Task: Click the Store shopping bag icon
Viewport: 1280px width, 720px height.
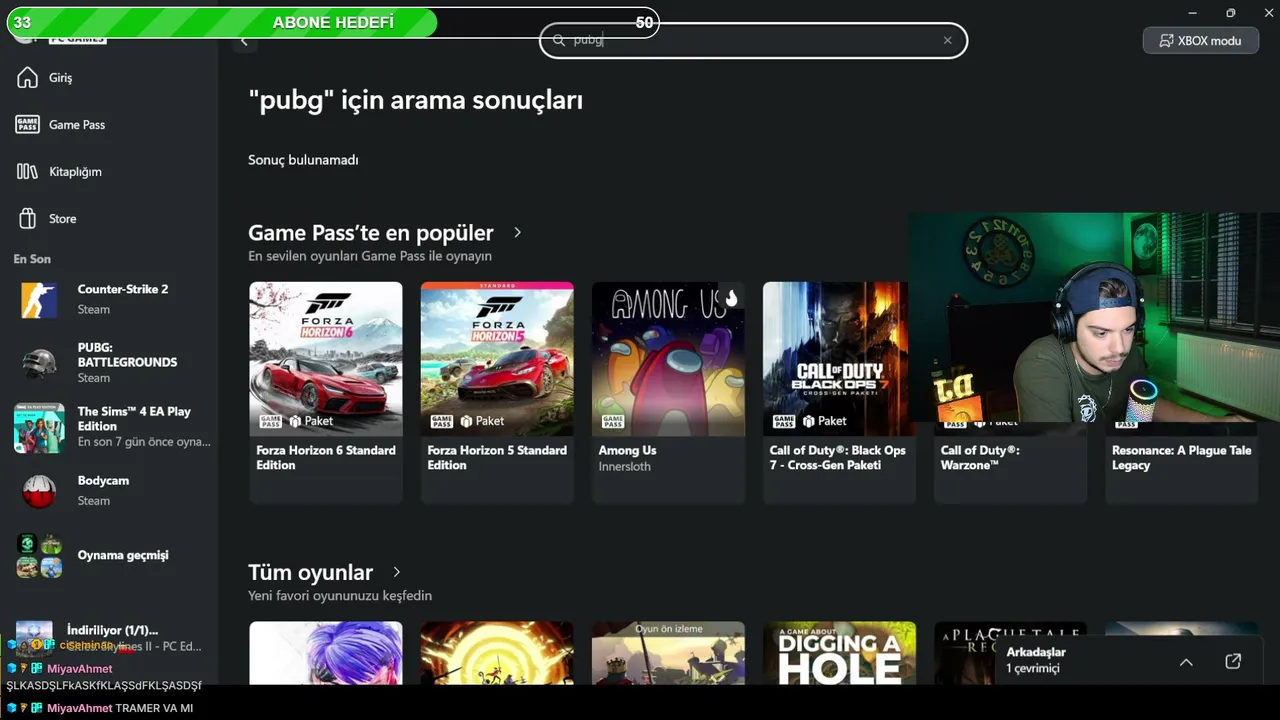Action: [x=27, y=219]
